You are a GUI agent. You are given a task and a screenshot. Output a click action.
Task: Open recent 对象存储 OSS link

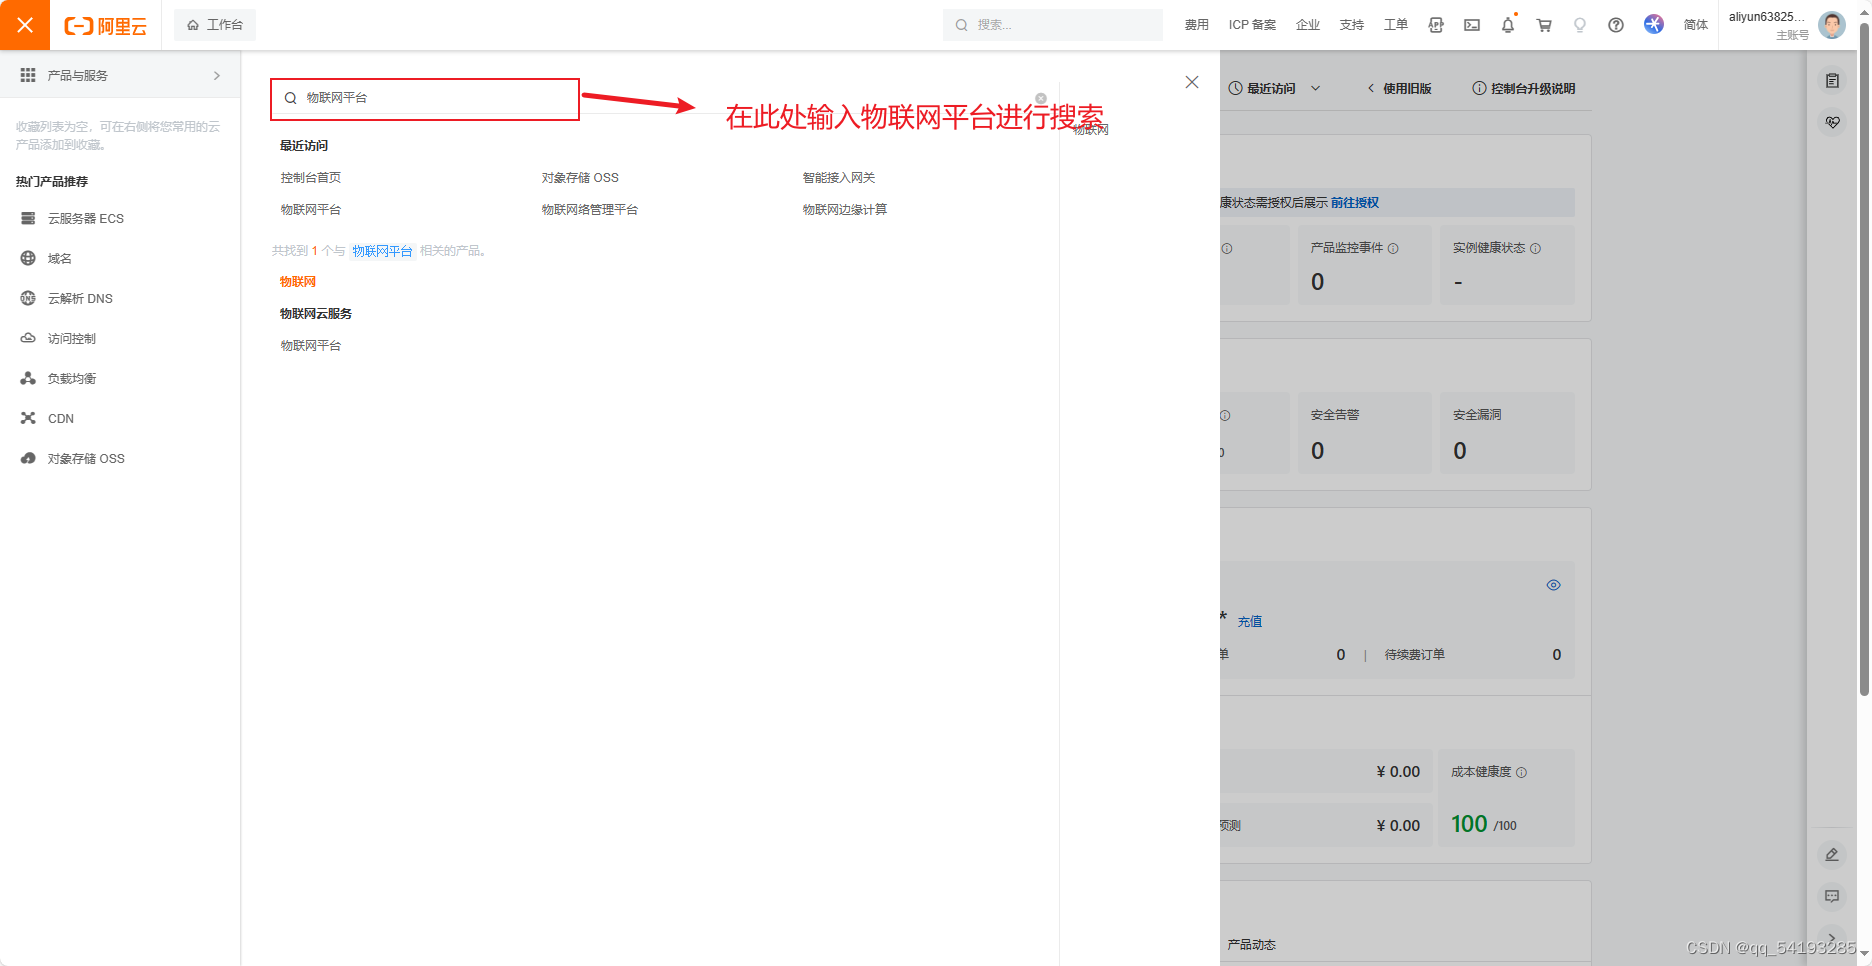coord(580,178)
